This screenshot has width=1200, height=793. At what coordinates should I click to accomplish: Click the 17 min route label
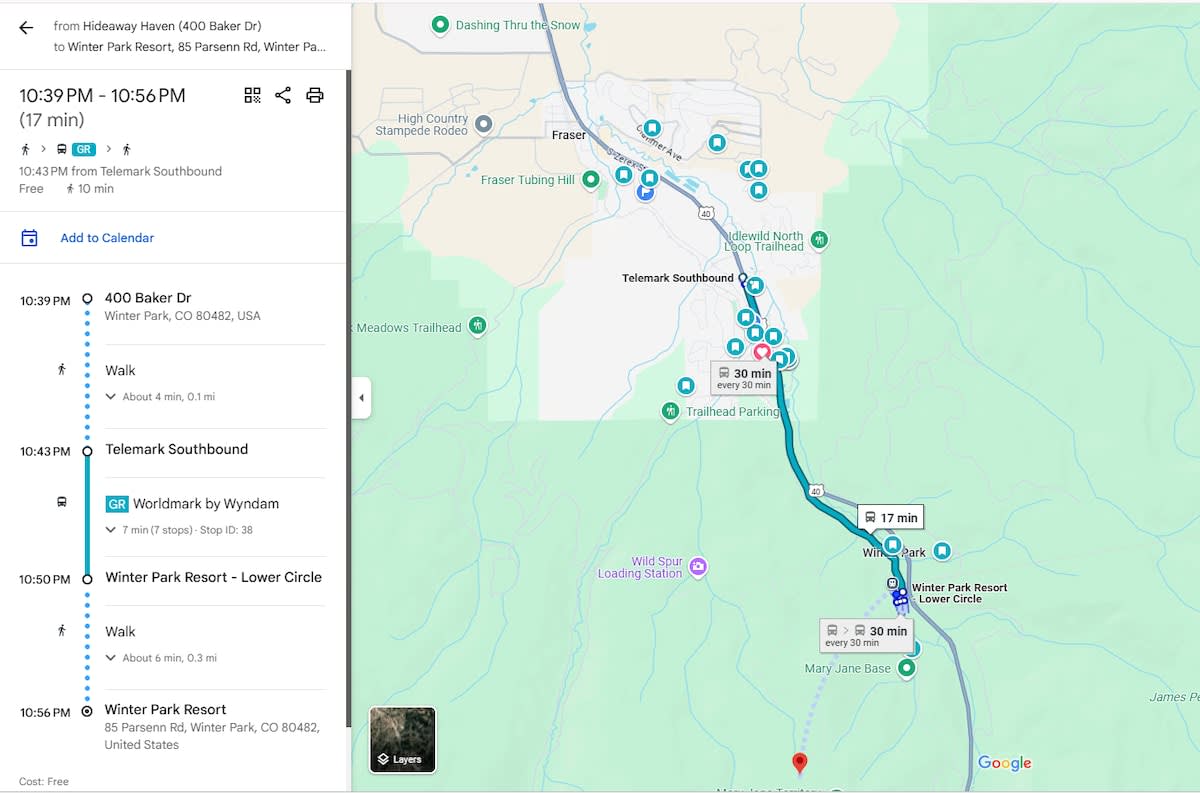pyautogui.click(x=890, y=517)
